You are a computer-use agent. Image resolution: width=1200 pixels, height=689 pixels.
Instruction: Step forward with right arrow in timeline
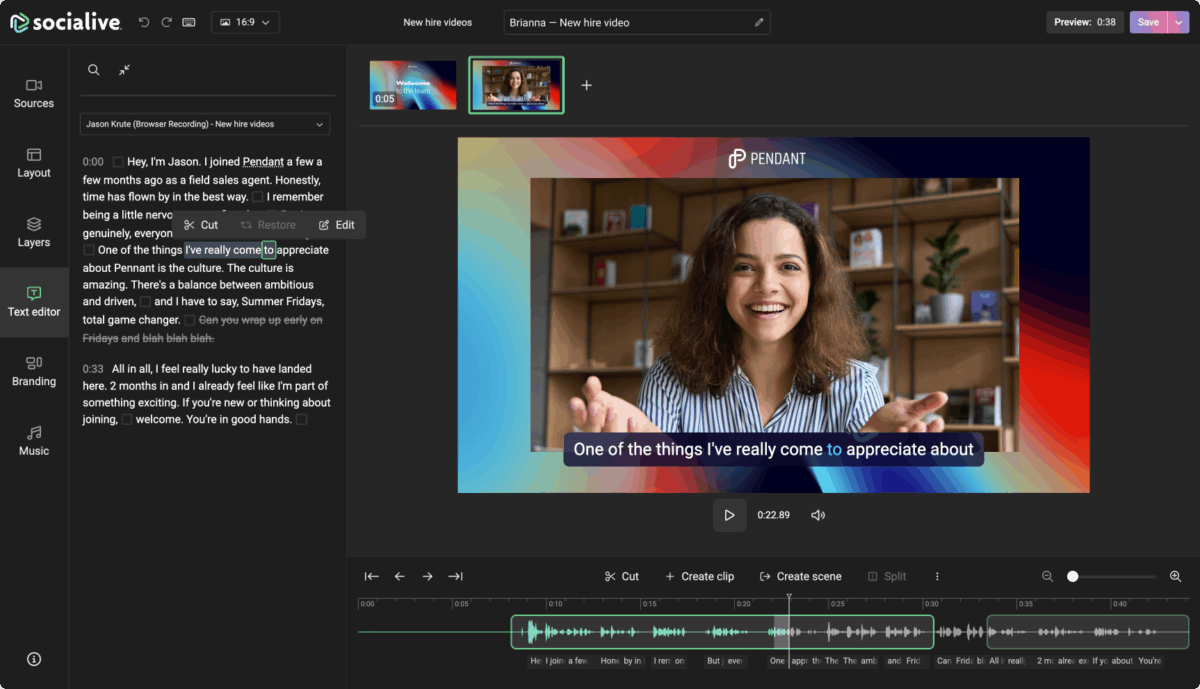[x=428, y=576]
